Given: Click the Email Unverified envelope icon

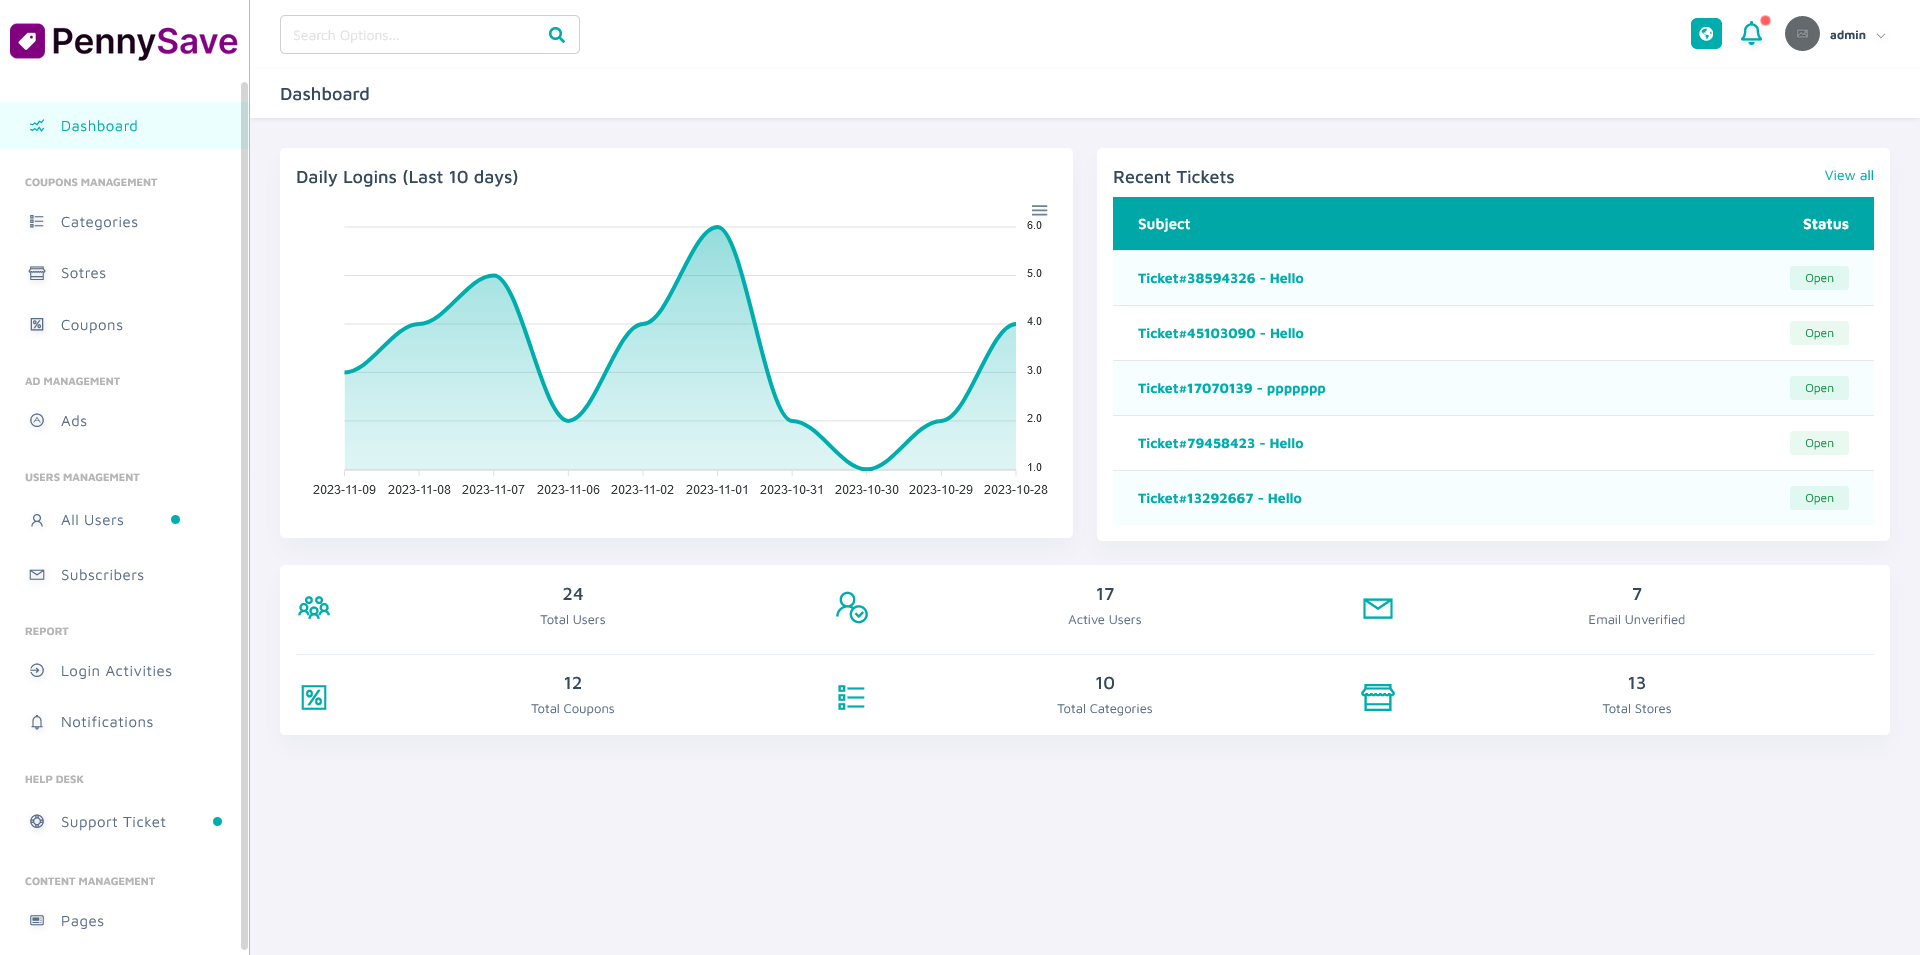Looking at the screenshot, I should (x=1377, y=608).
